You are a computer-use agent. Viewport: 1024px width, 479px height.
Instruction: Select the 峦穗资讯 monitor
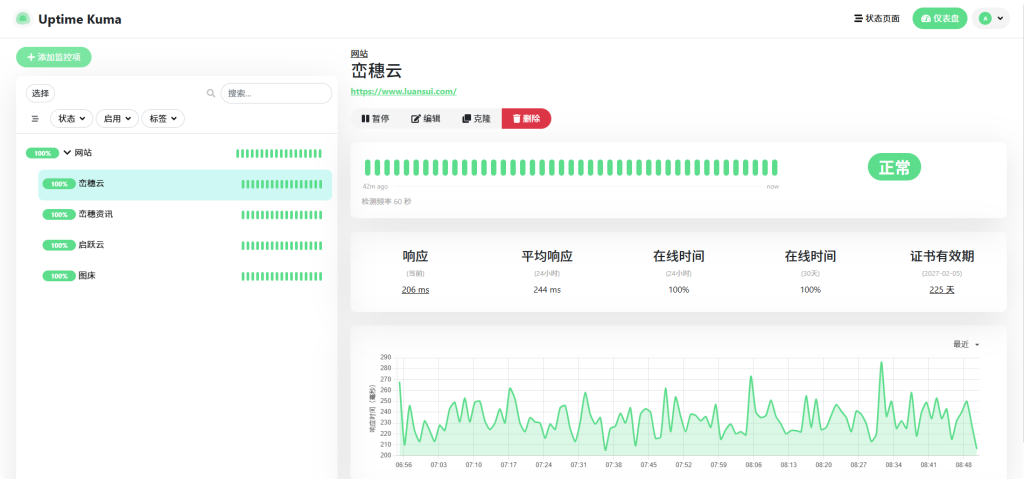click(x=185, y=214)
